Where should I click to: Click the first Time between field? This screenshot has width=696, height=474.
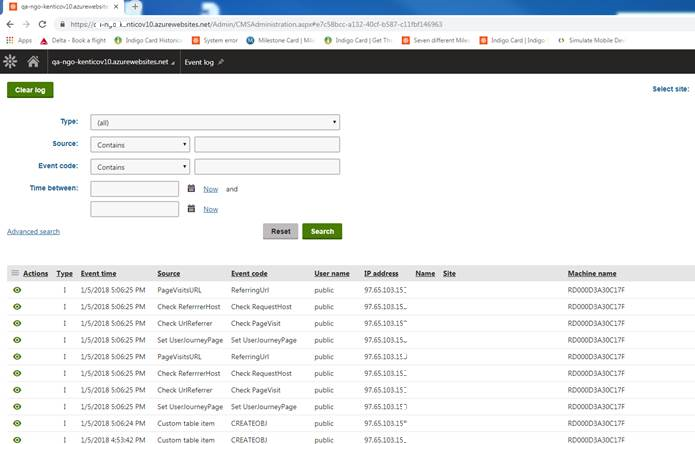tap(134, 189)
